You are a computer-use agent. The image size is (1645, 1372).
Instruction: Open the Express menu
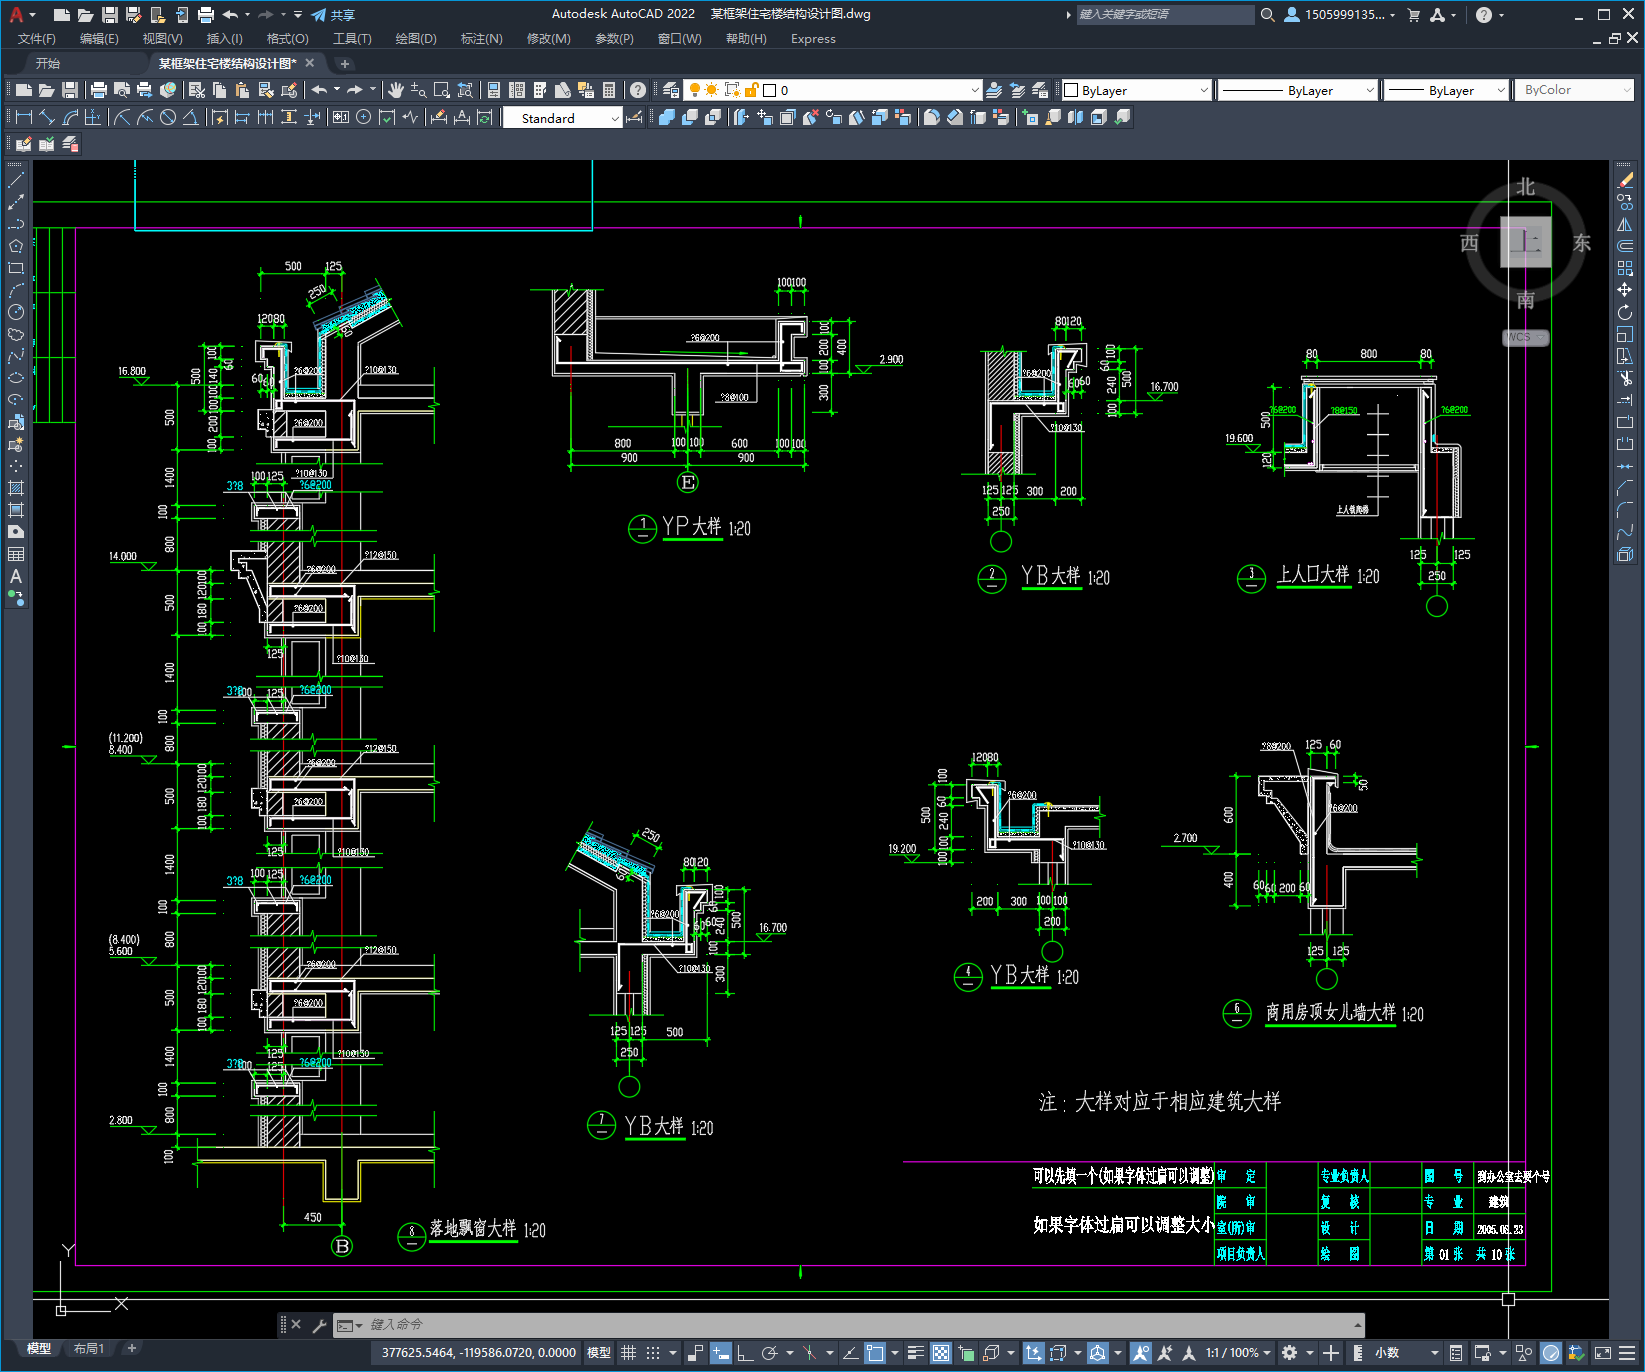click(813, 39)
